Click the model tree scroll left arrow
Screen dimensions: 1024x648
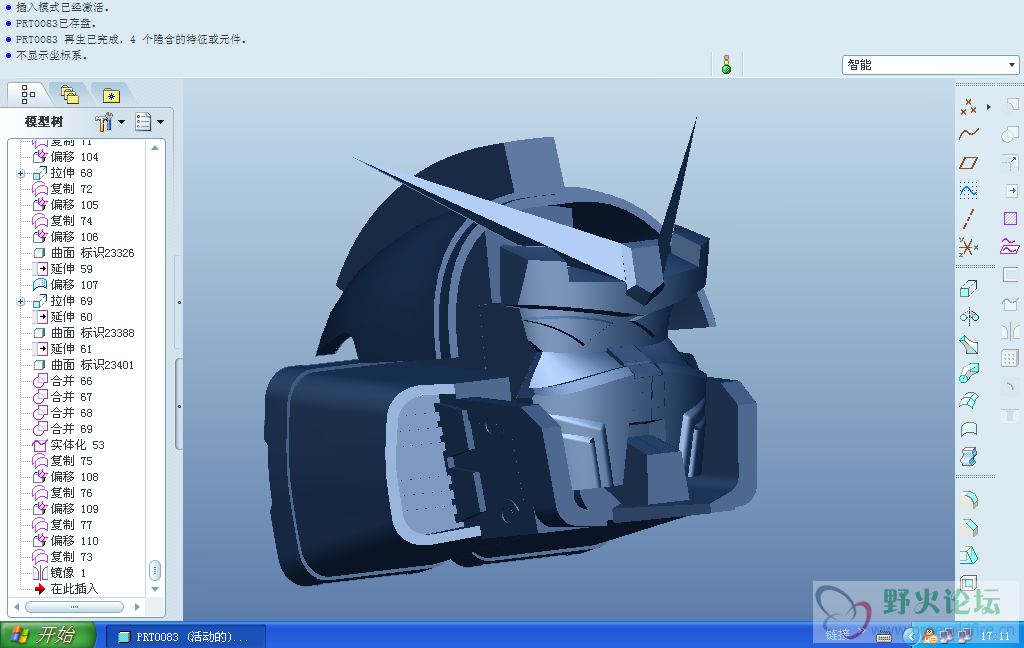click(16, 607)
